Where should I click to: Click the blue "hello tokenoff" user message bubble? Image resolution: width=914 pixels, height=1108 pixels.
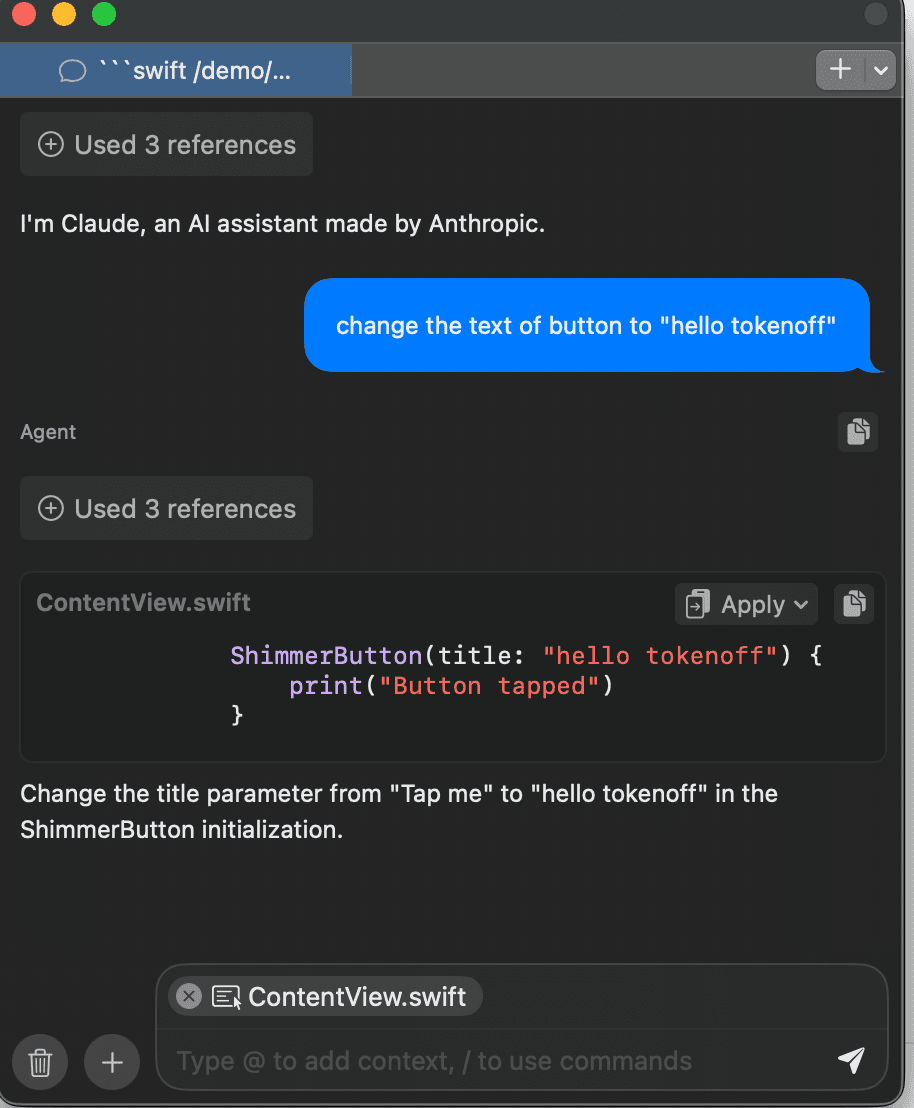tap(586, 326)
